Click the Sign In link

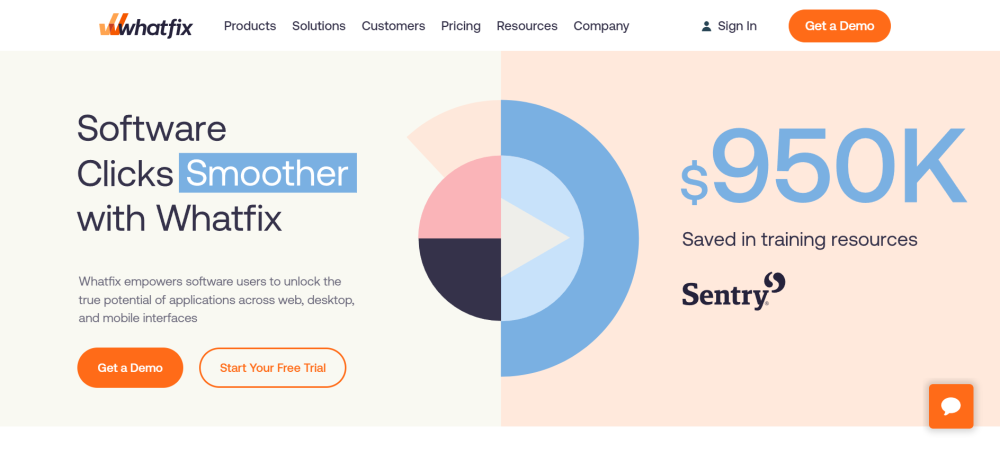pyautogui.click(x=737, y=26)
